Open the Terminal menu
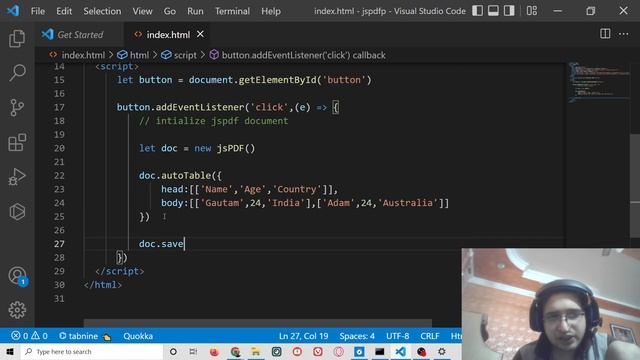 click(x=232, y=11)
